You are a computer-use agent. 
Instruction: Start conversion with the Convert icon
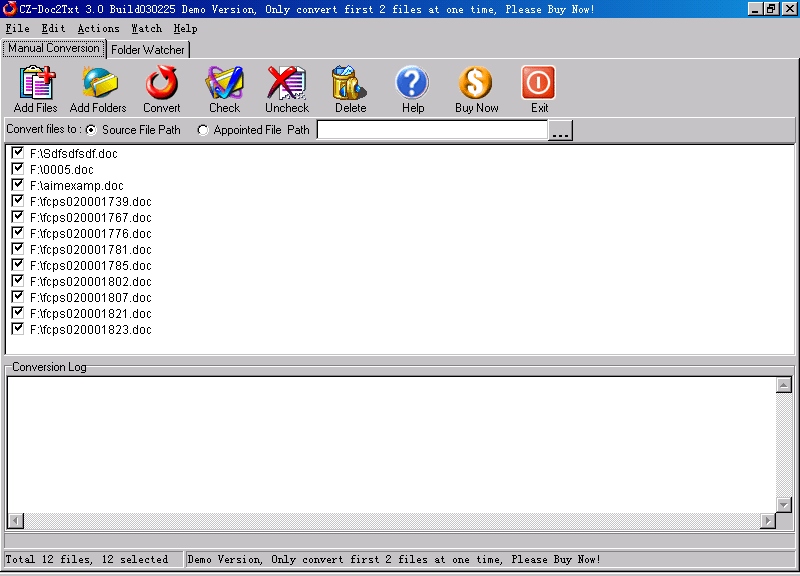[x=161, y=84]
